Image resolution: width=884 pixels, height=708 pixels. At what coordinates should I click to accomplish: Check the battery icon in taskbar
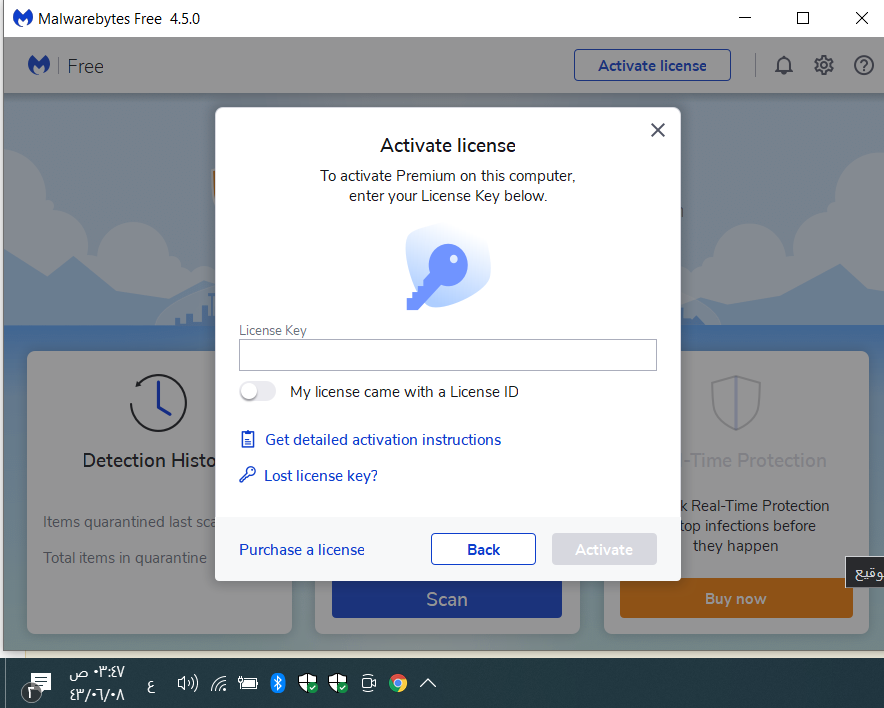tap(247, 684)
